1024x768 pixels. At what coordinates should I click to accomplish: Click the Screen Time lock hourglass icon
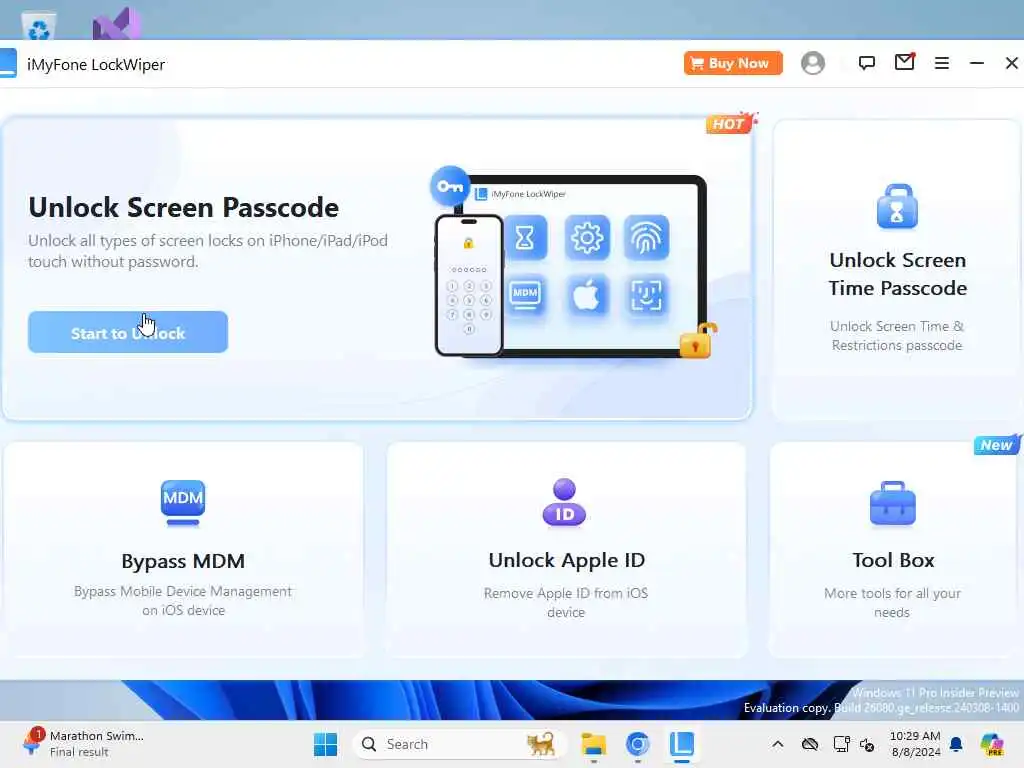(x=897, y=207)
